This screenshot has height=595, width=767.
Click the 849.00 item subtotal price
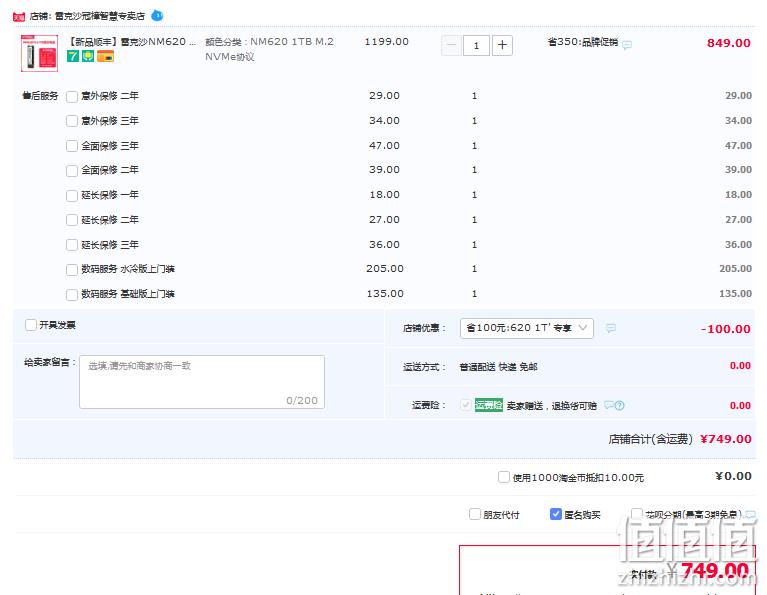click(728, 43)
